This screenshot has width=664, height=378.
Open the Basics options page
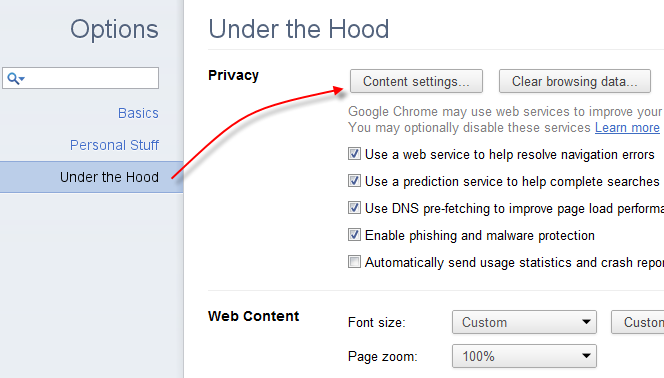138,113
